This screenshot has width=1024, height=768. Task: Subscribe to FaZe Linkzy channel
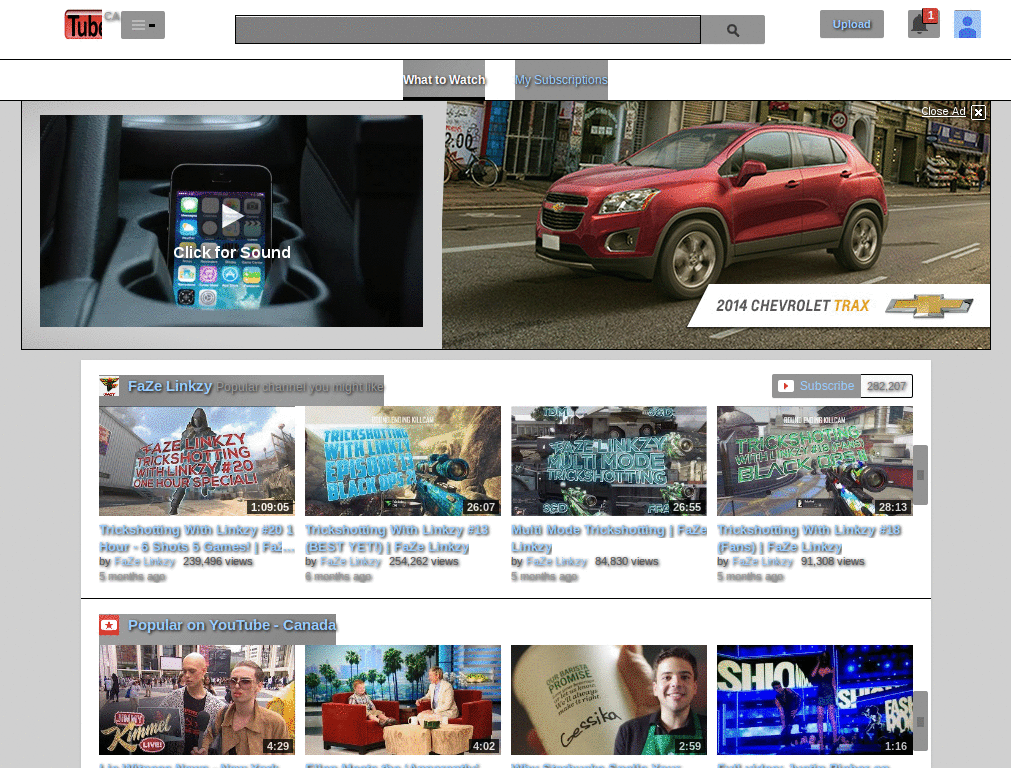click(816, 386)
